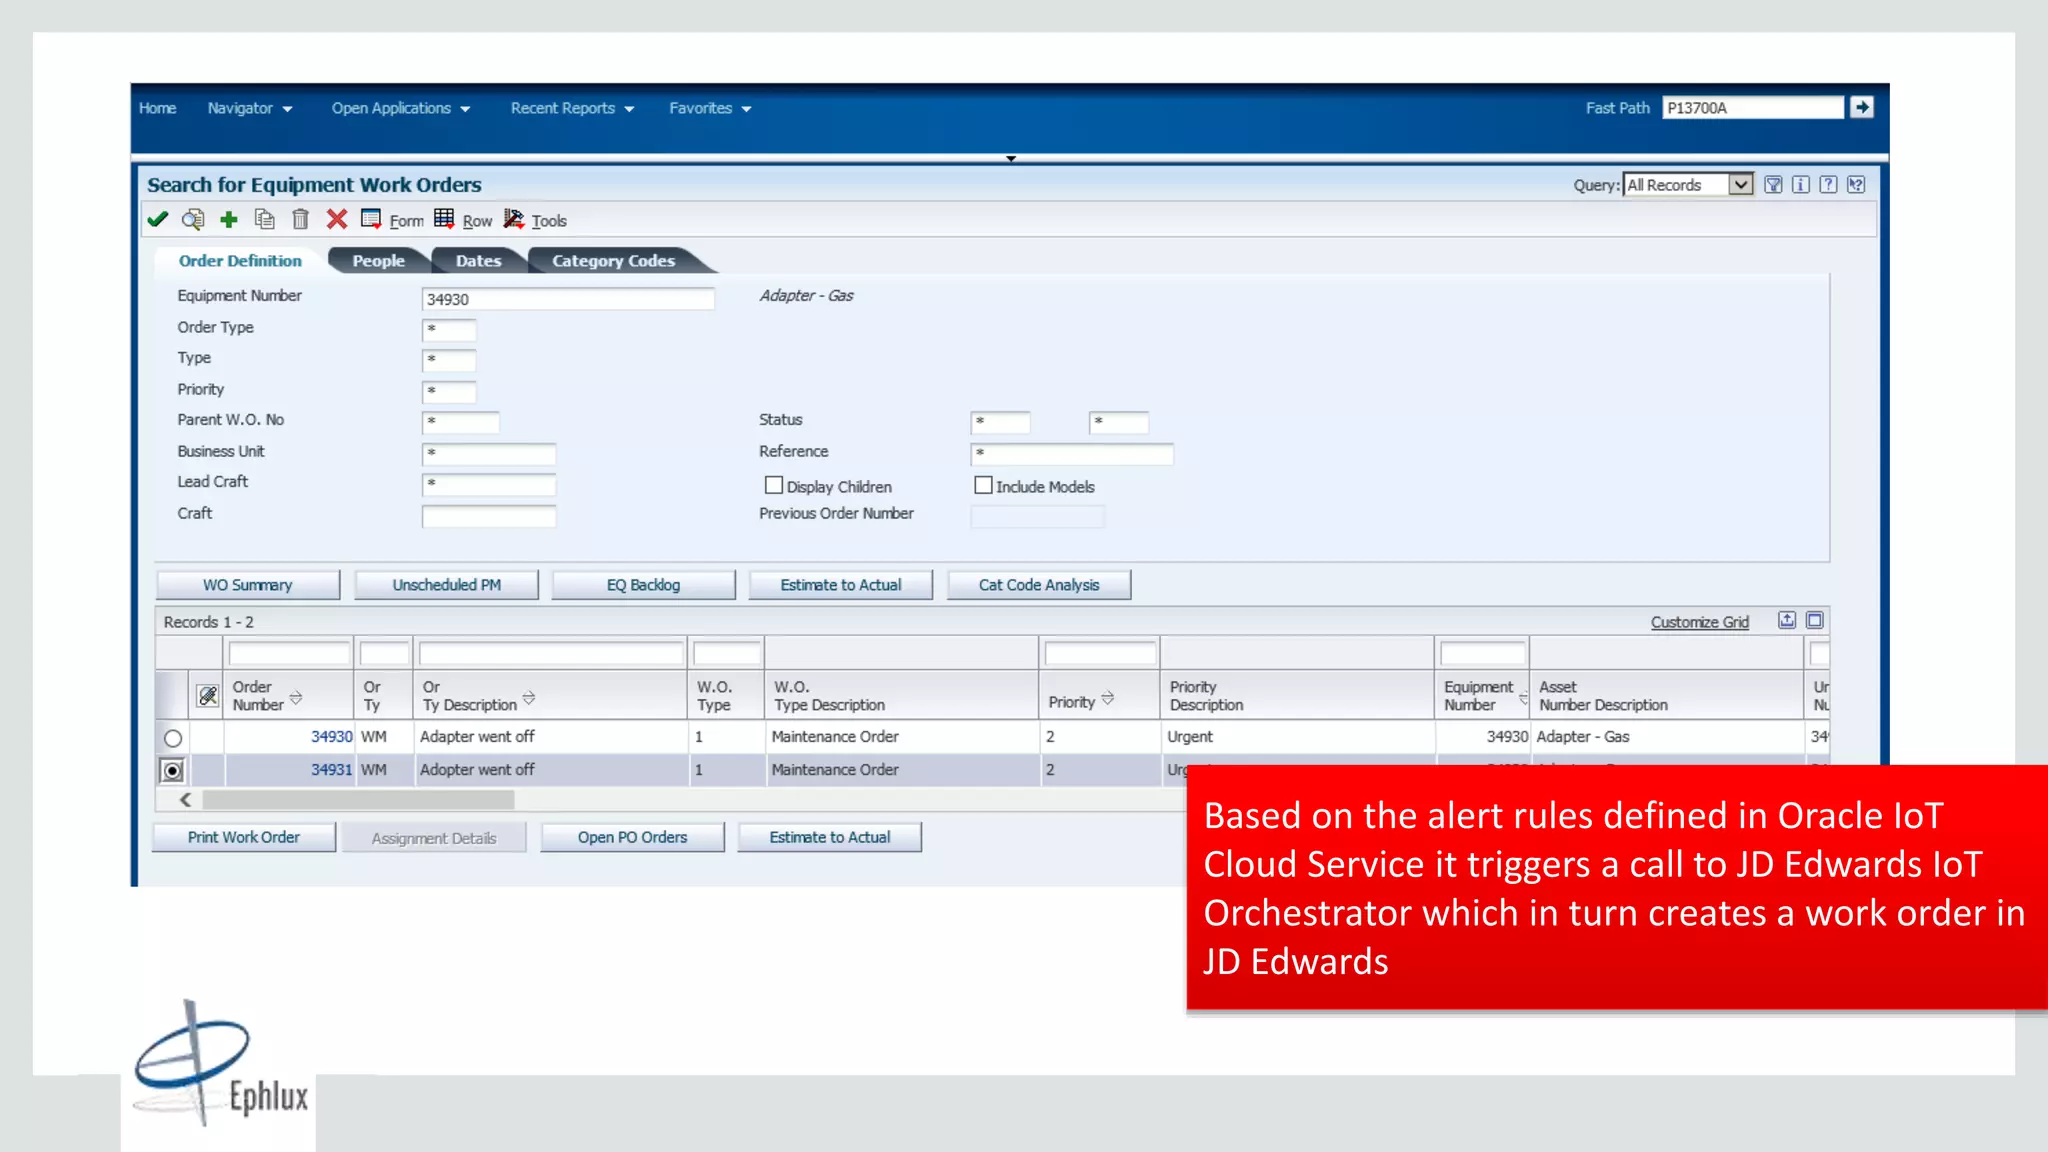
Task: Click the red X Close icon
Action: (x=337, y=219)
